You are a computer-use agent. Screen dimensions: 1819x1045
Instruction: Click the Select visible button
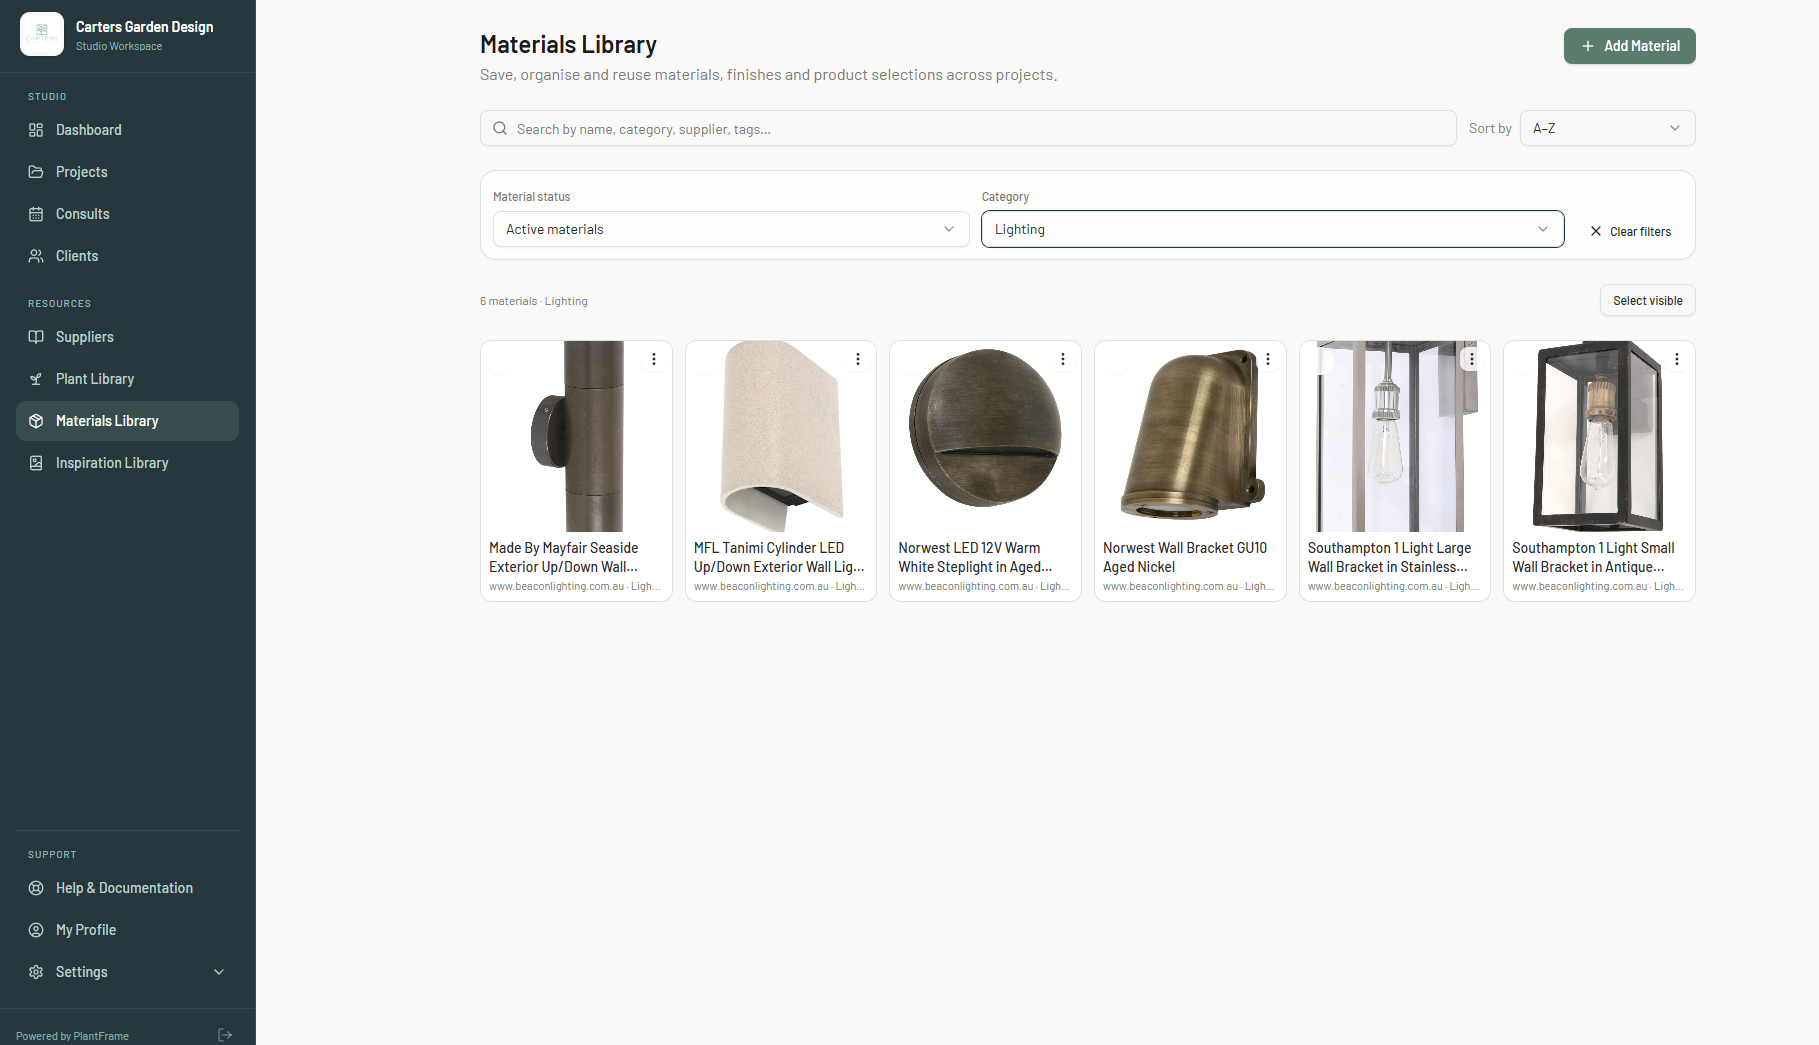pyautogui.click(x=1647, y=300)
